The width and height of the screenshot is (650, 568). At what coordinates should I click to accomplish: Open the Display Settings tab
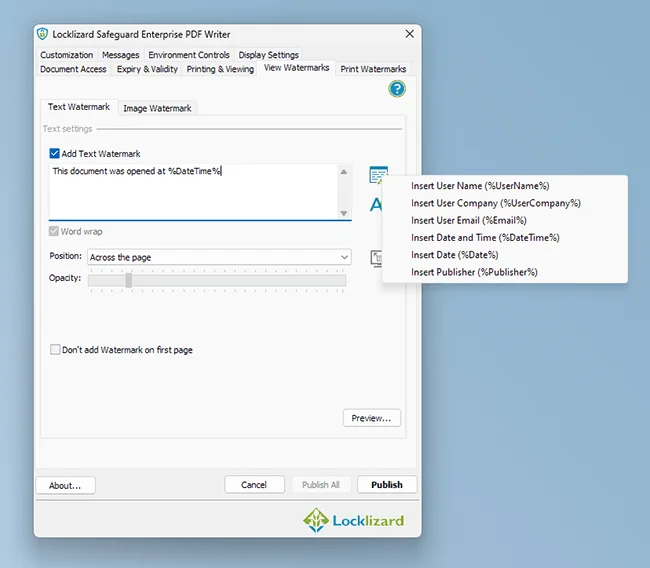point(268,55)
